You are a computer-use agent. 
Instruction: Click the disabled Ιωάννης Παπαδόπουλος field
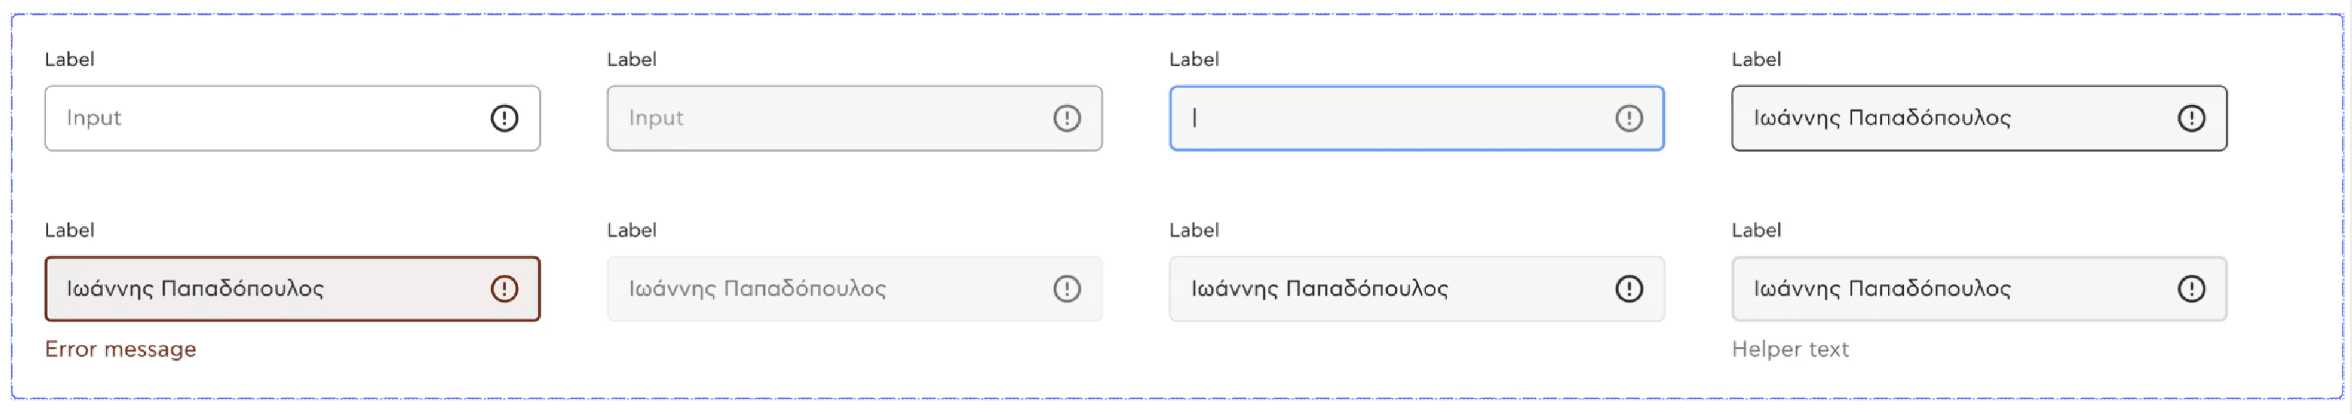830,289
